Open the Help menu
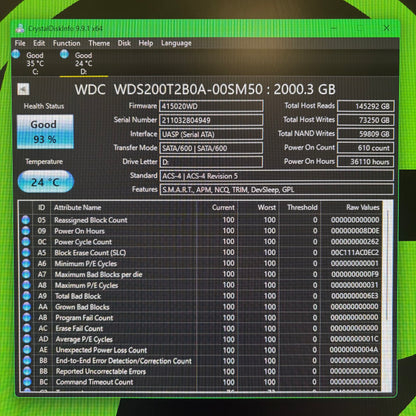Viewport: 416px width, 416px height. [x=146, y=43]
